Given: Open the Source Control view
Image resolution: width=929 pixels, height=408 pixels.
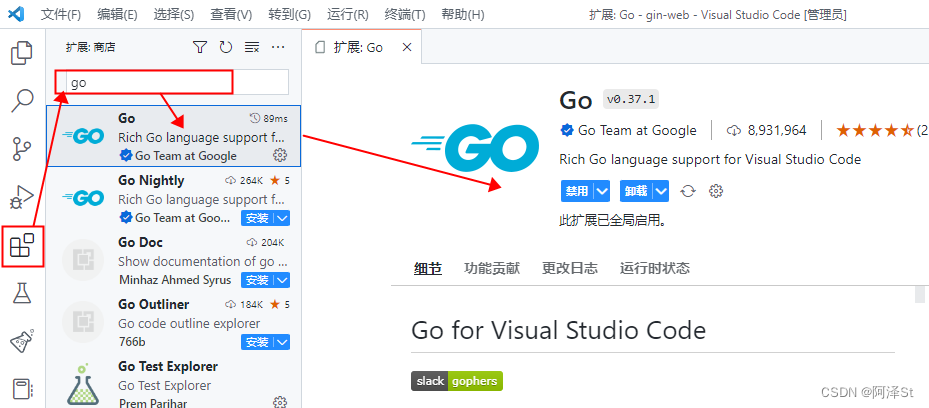Looking at the screenshot, I should [x=23, y=149].
